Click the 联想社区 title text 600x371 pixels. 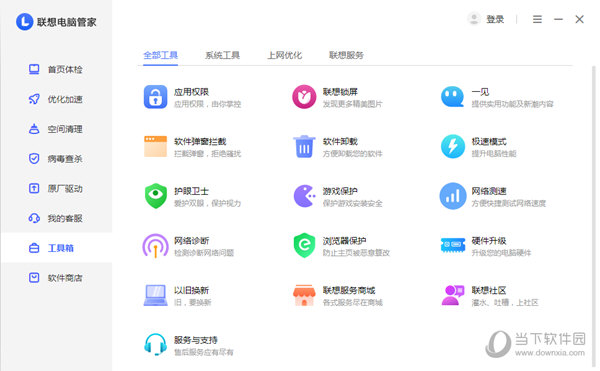click(489, 290)
